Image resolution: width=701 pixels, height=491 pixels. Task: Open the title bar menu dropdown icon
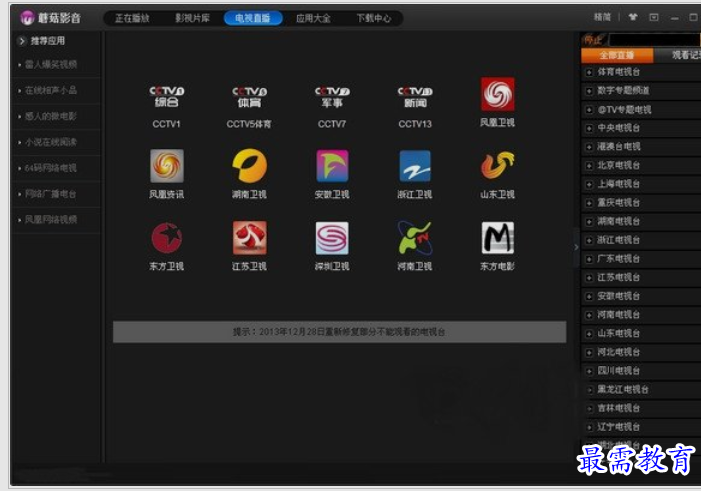pyautogui.click(x=654, y=17)
